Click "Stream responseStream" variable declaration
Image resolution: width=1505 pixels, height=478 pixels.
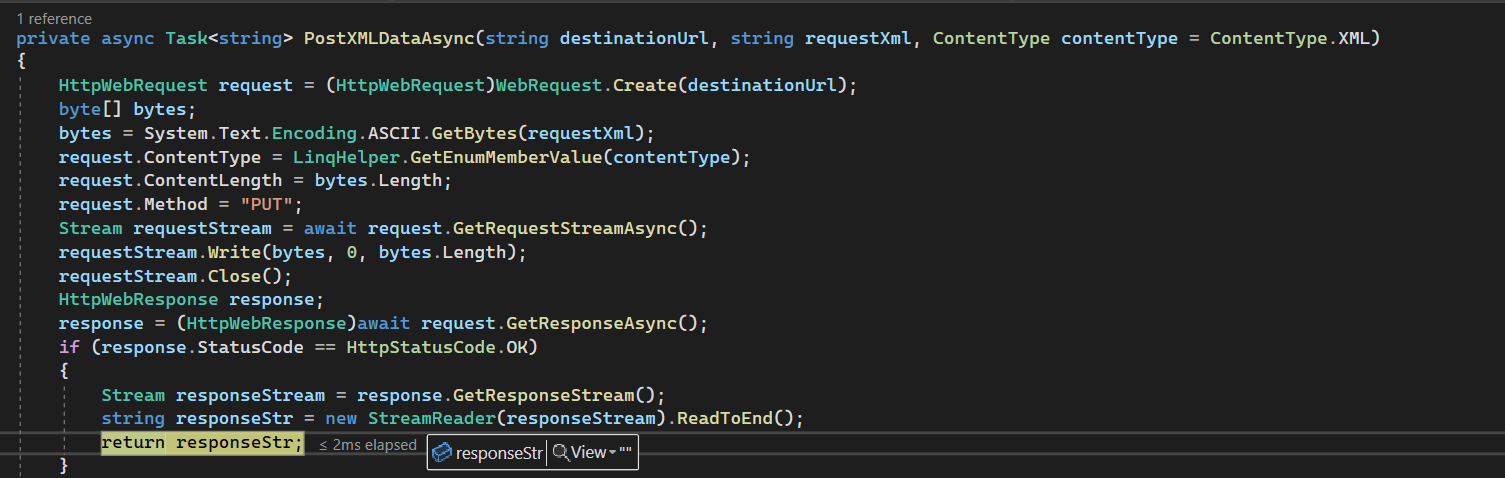213,396
